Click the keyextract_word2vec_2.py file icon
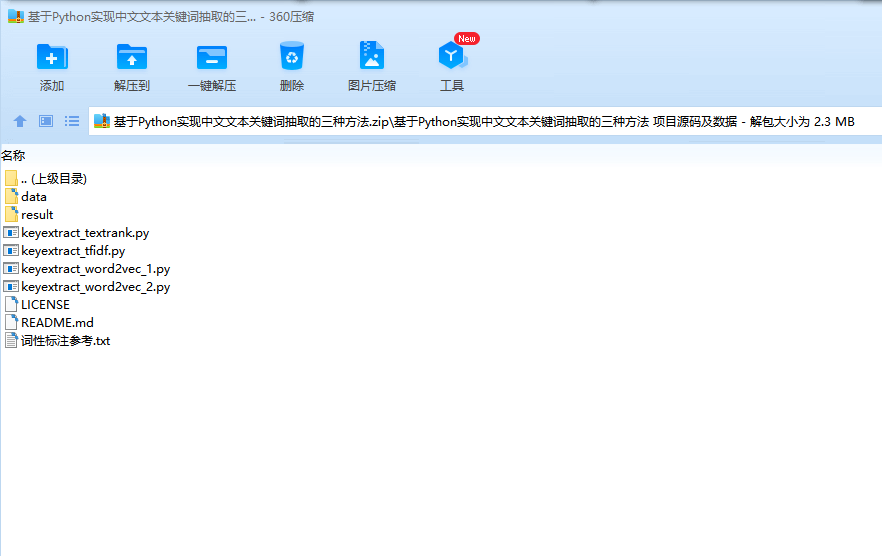882x556 pixels. [x=11, y=286]
